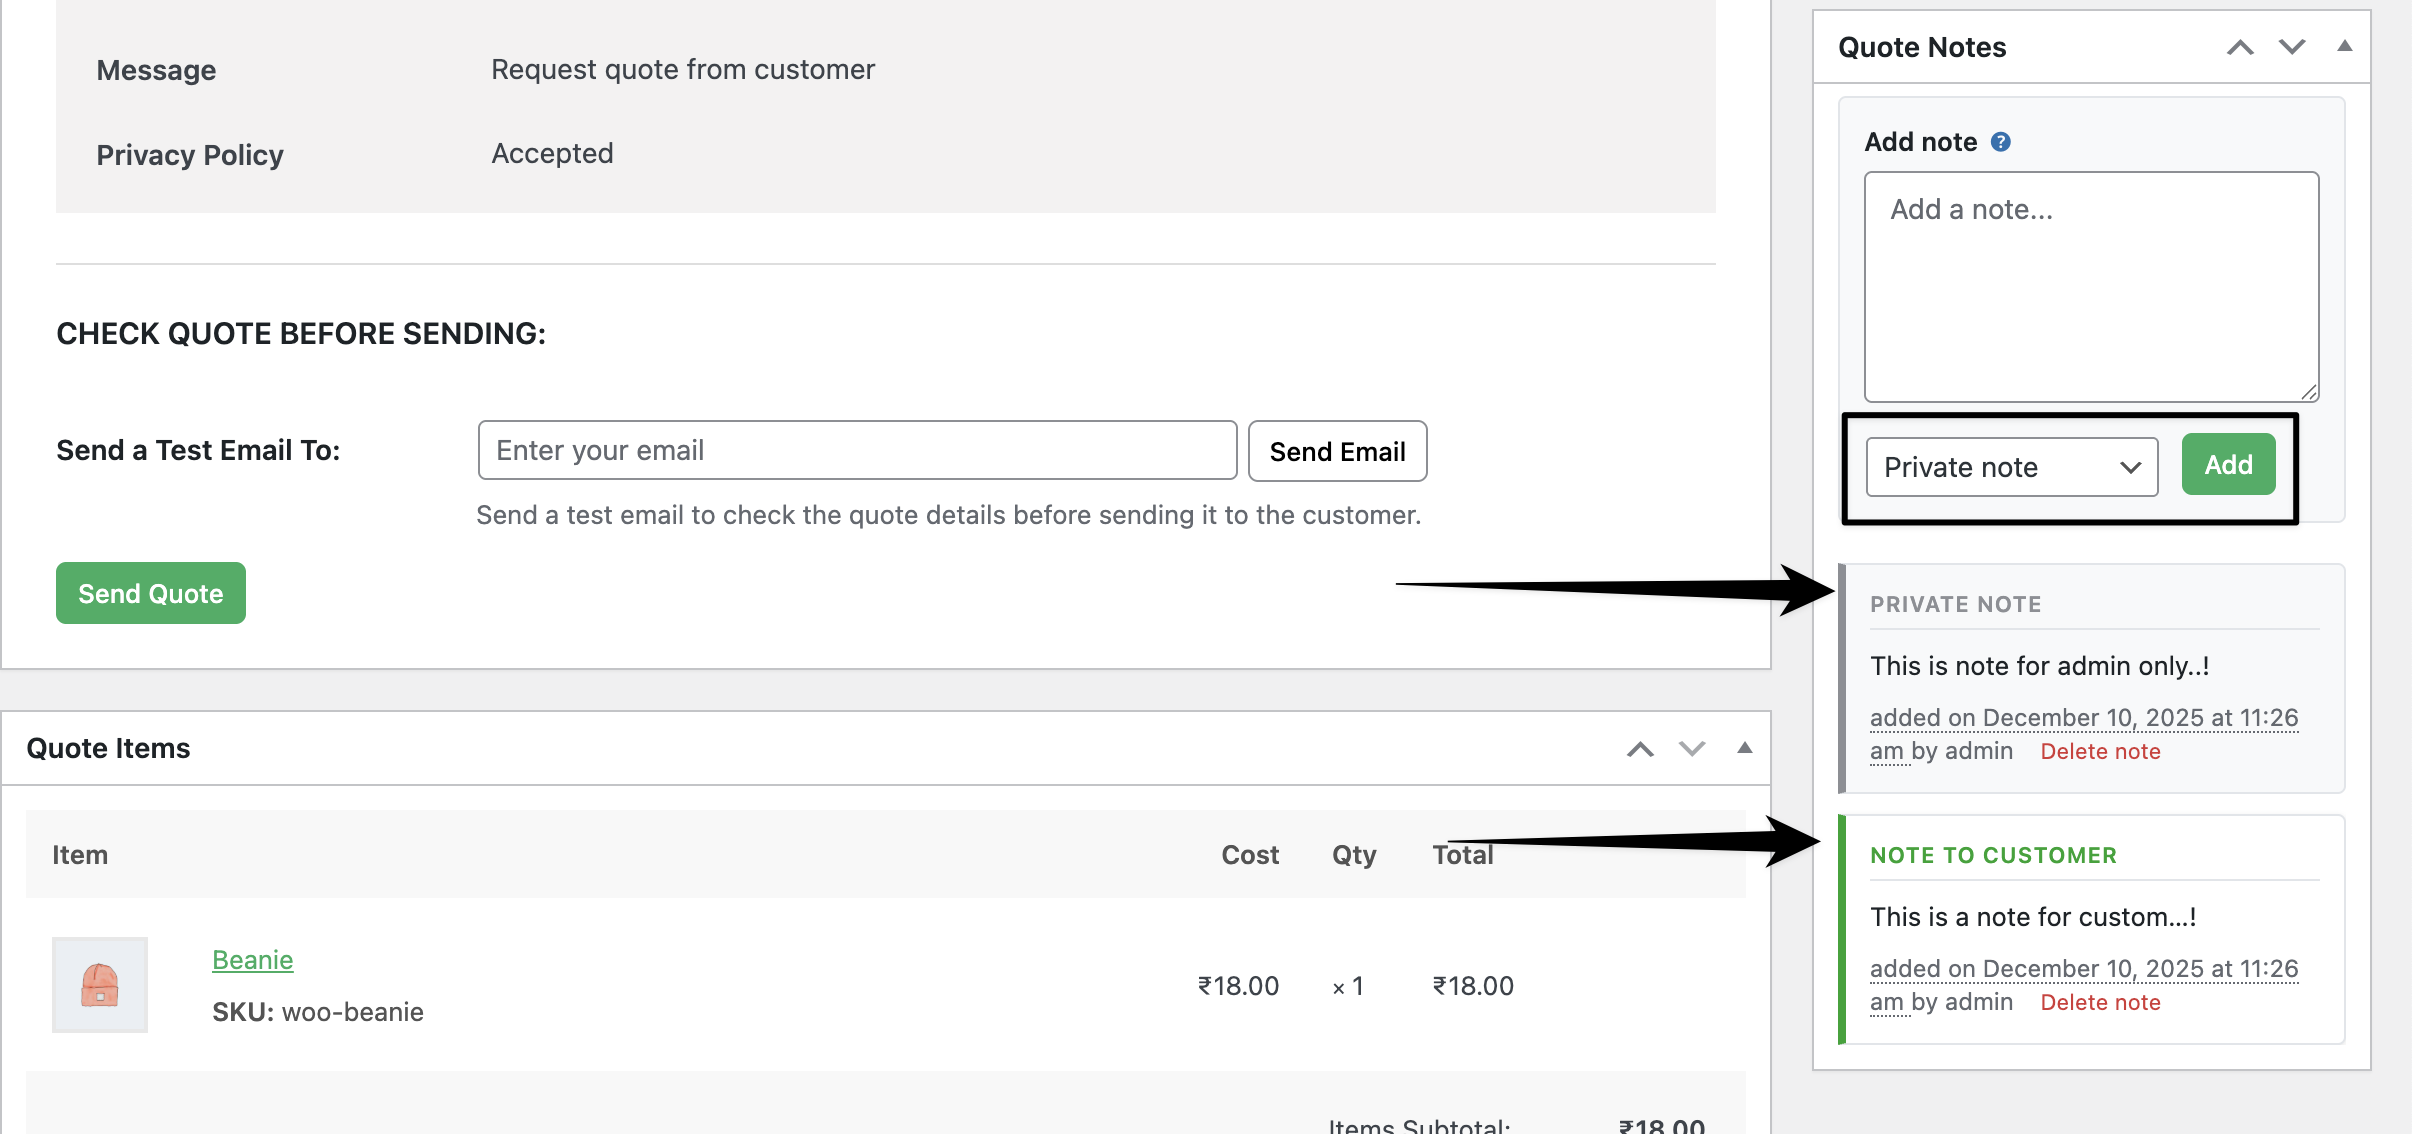The width and height of the screenshot is (2412, 1134).
Task: Open the Private note type dropdown
Action: (x=2011, y=467)
